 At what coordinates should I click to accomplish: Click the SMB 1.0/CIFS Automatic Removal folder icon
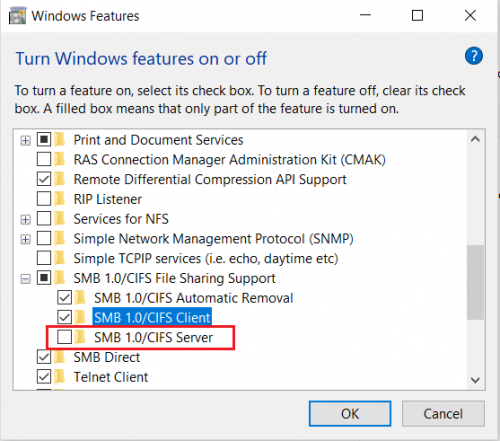coord(80,298)
